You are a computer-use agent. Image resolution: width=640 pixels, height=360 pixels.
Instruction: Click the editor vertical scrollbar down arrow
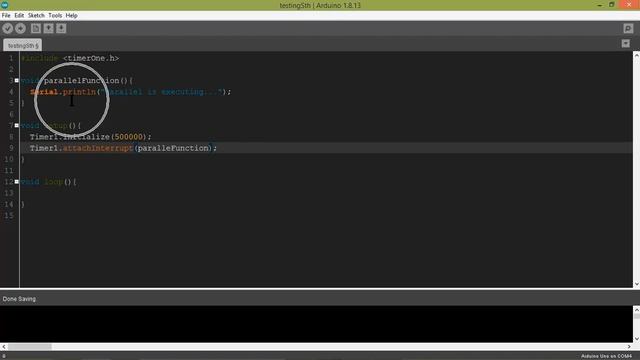pyautogui.click(x=636, y=284)
